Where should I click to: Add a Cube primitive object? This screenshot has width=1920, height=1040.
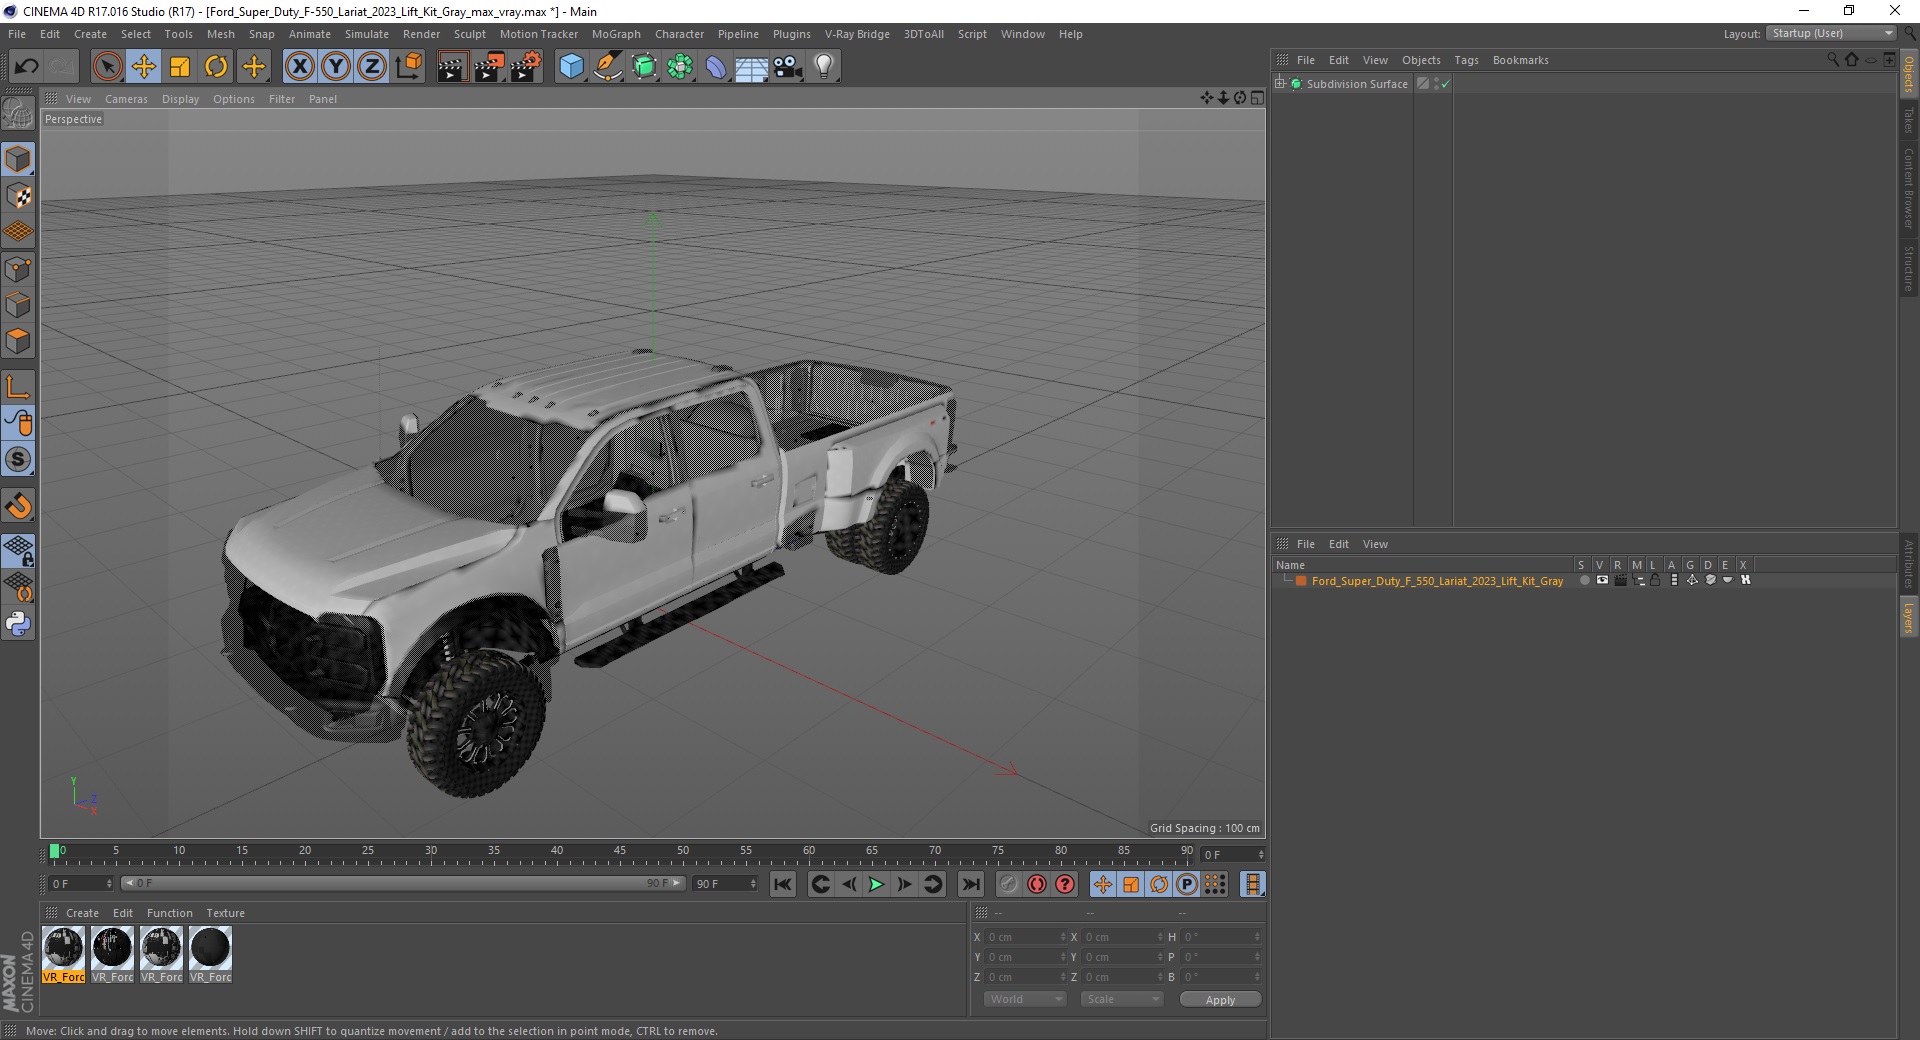pyautogui.click(x=571, y=67)
